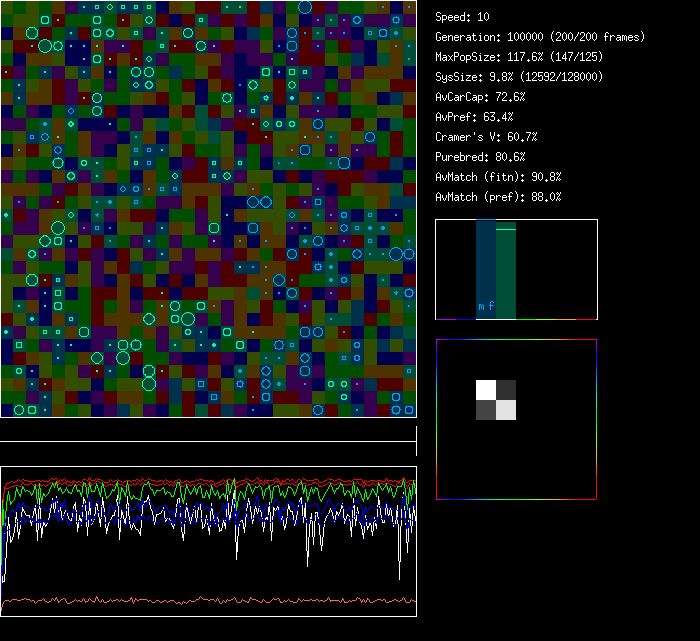
Task: Click the light gray bottom-right matrix cell
Action: (506, 410)
